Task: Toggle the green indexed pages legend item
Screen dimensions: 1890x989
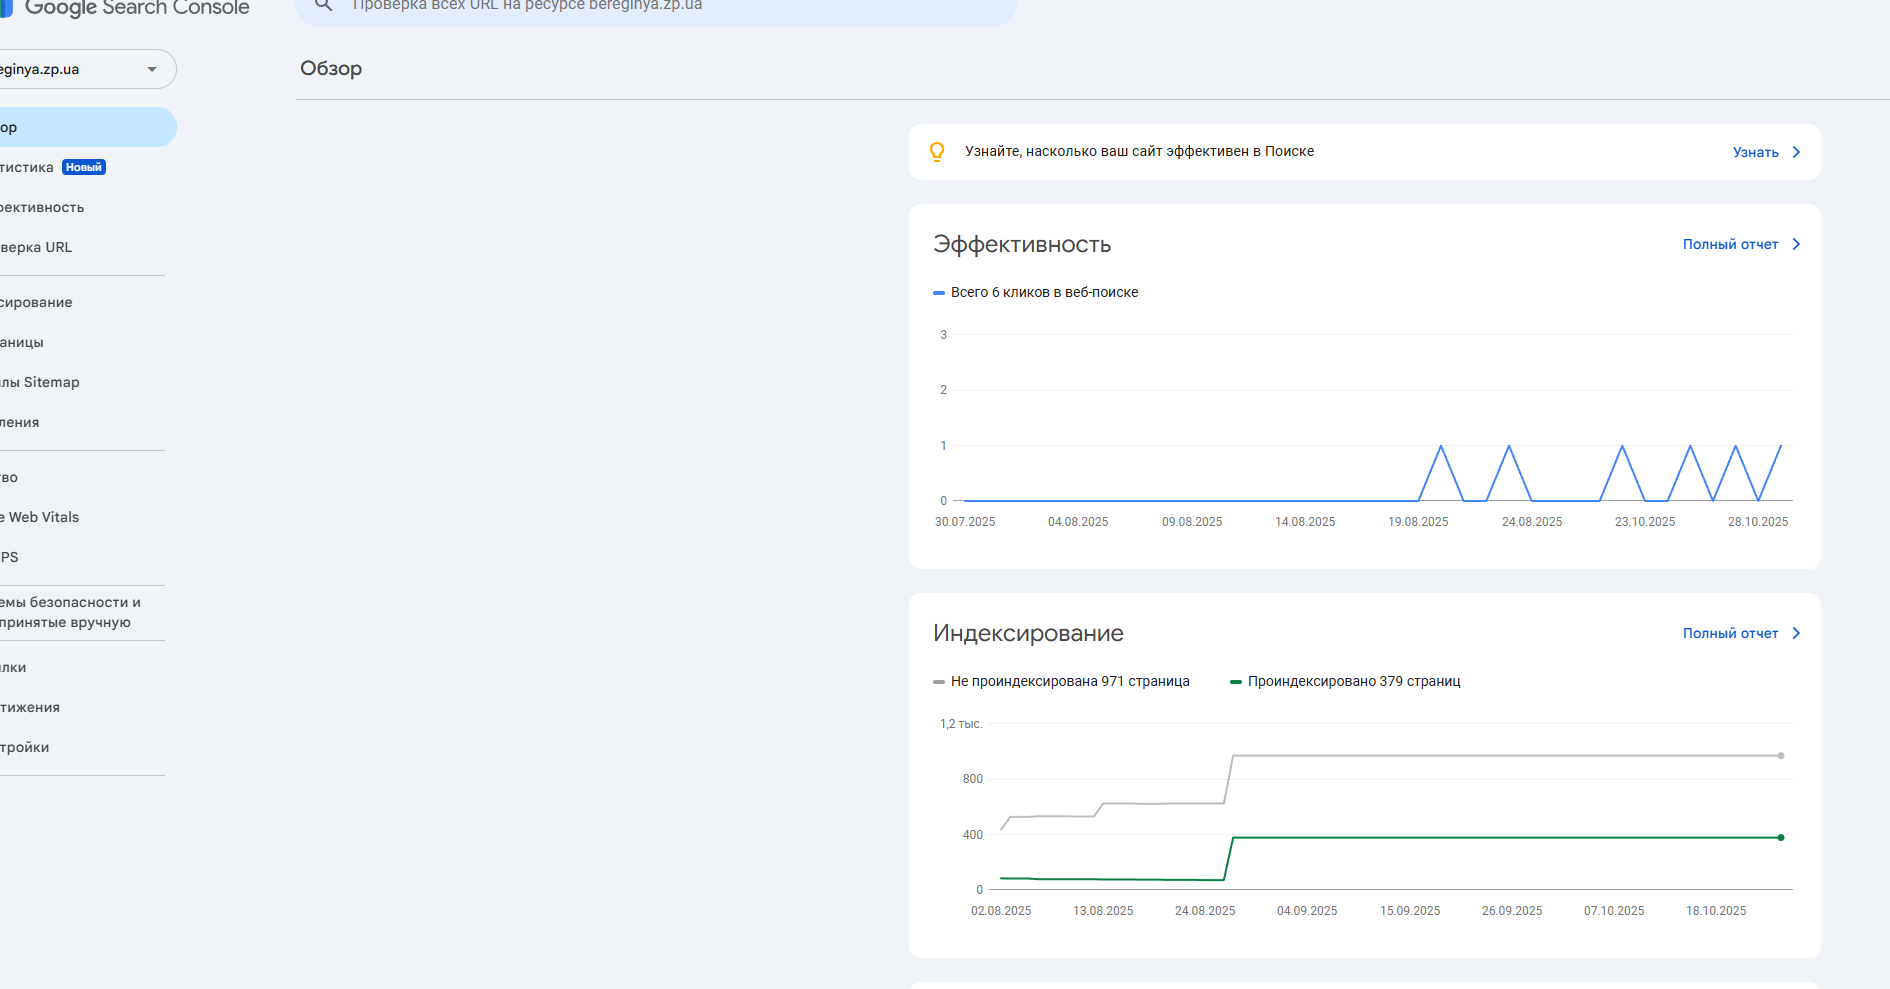Action: (x=1346, y=681)
